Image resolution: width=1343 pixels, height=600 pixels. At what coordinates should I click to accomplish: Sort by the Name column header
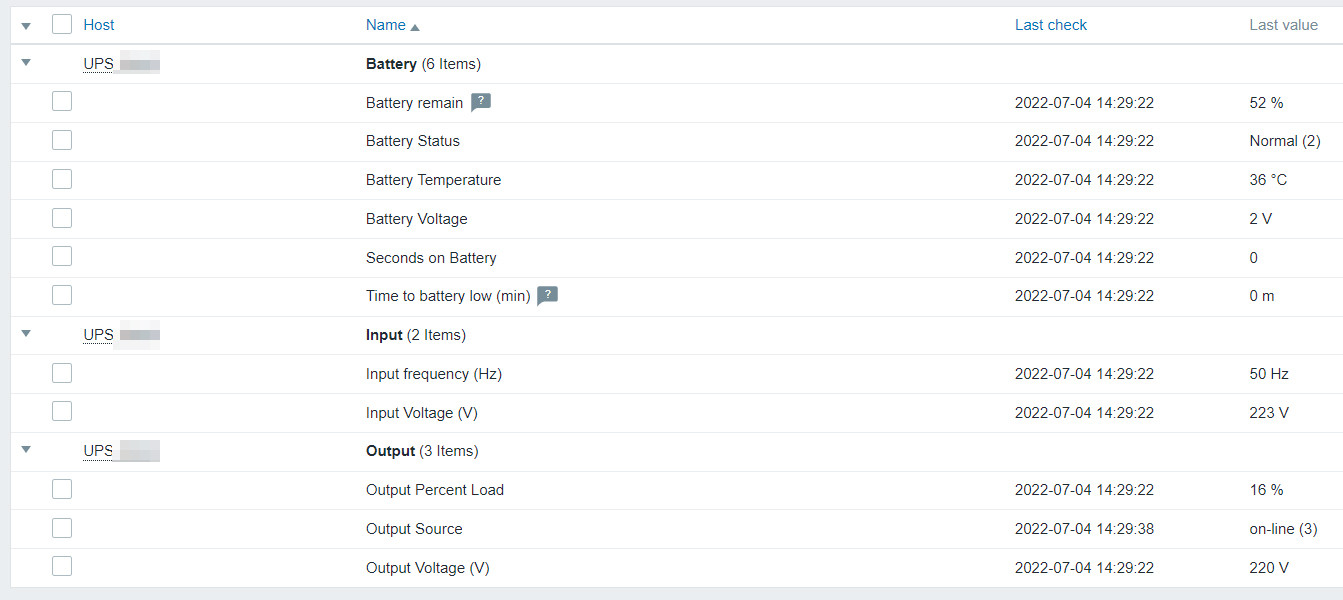point(385,25)
